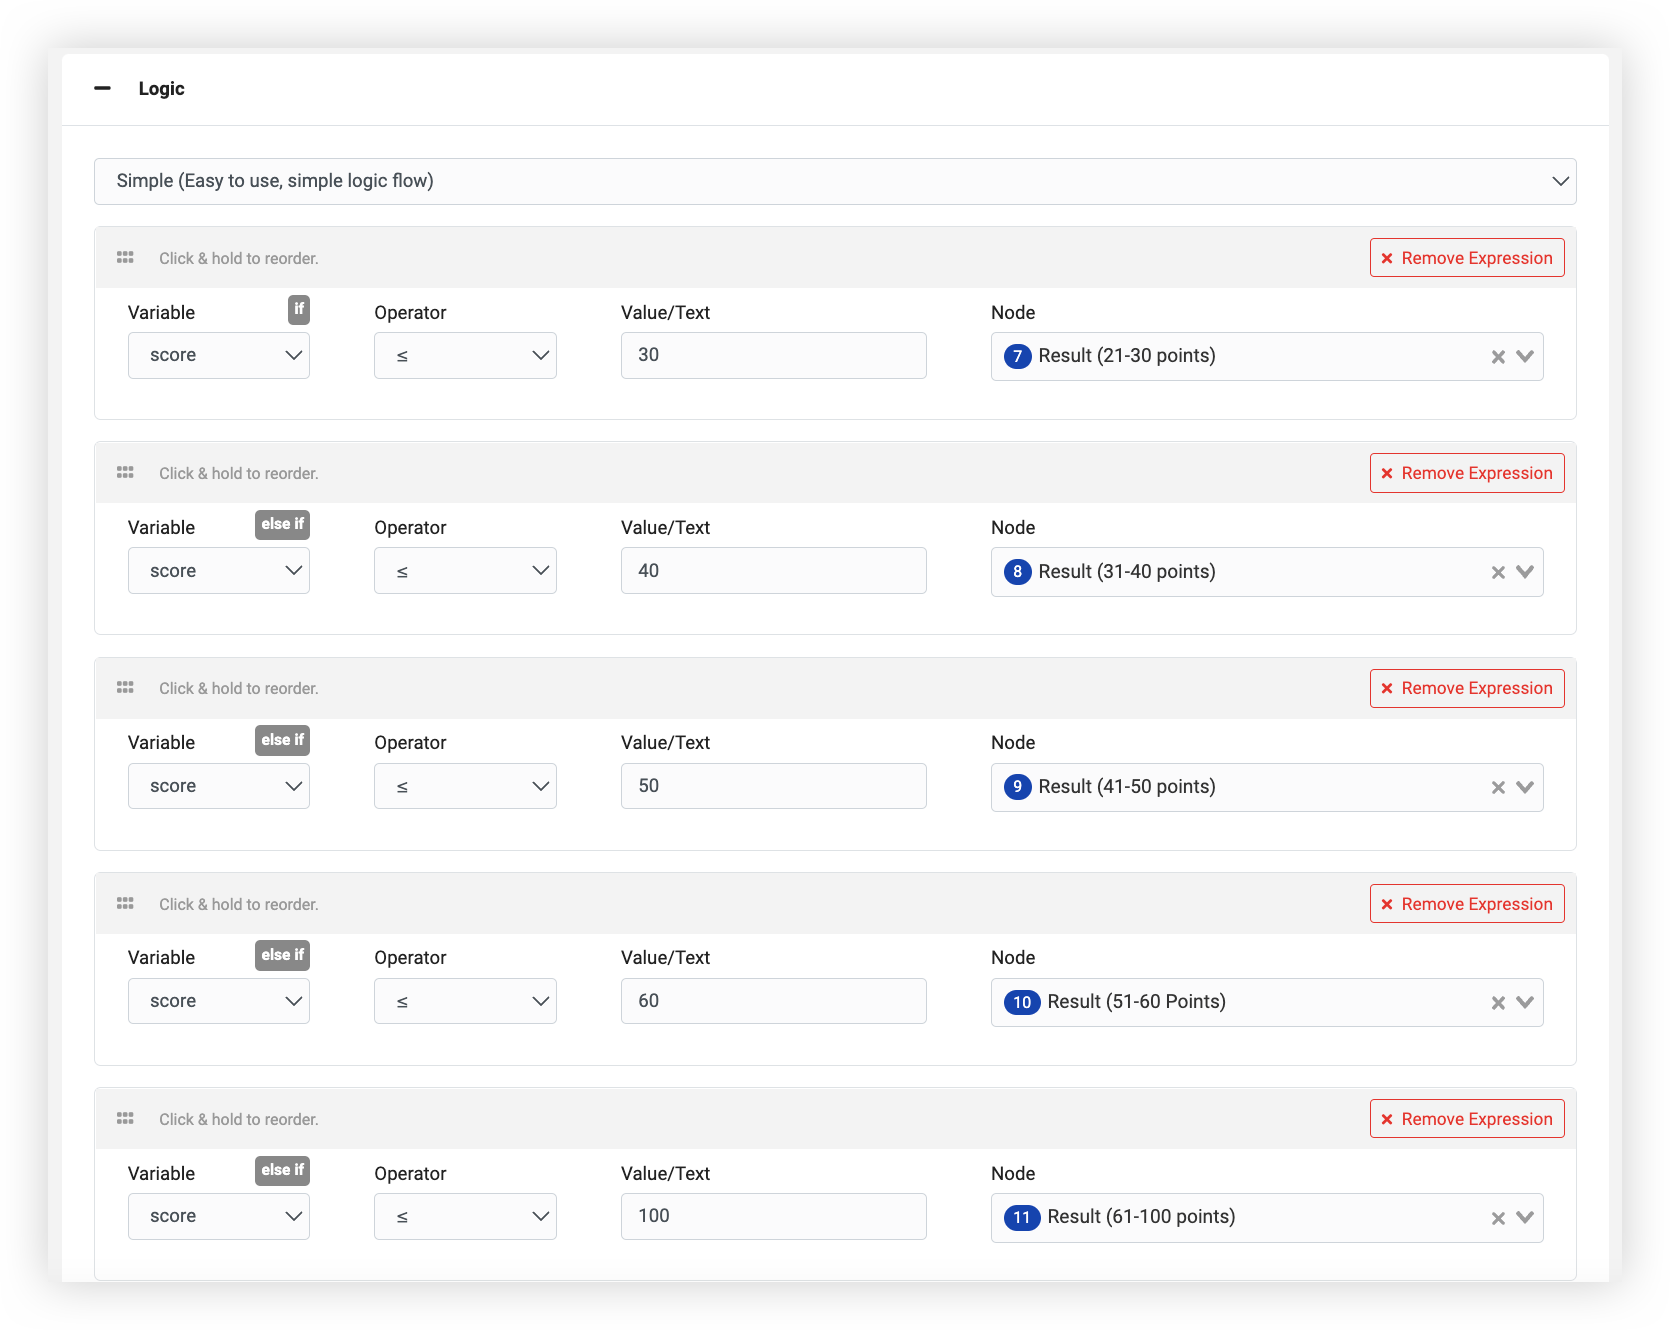Click the Value/Text field containing 40
The height and width of the screenshot is (1330, 1670).
[774, 571]
